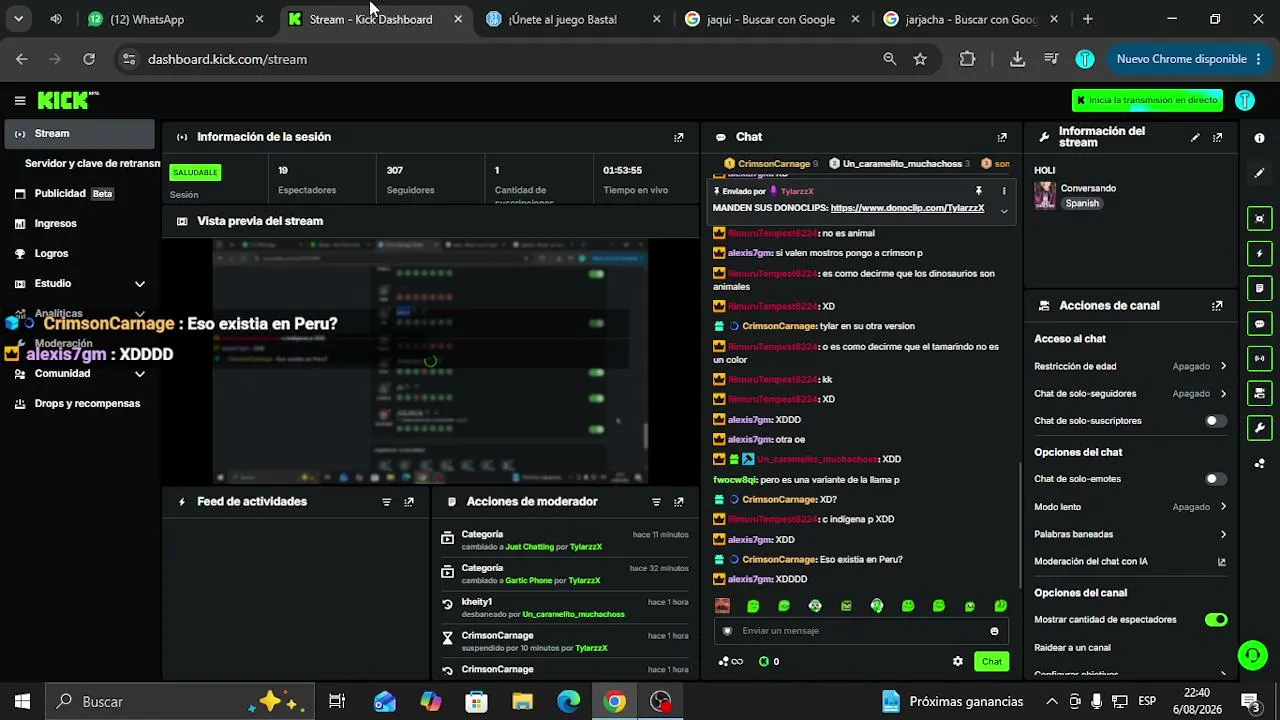The image size is (1280, 720).
Task: Click the stream preview thumbnail
Action: [x=430, y=361]
